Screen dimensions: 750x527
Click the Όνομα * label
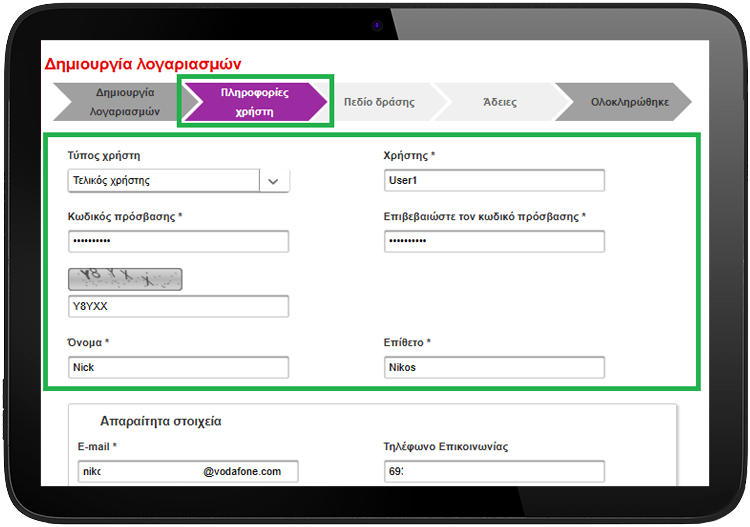coord(88,342)
